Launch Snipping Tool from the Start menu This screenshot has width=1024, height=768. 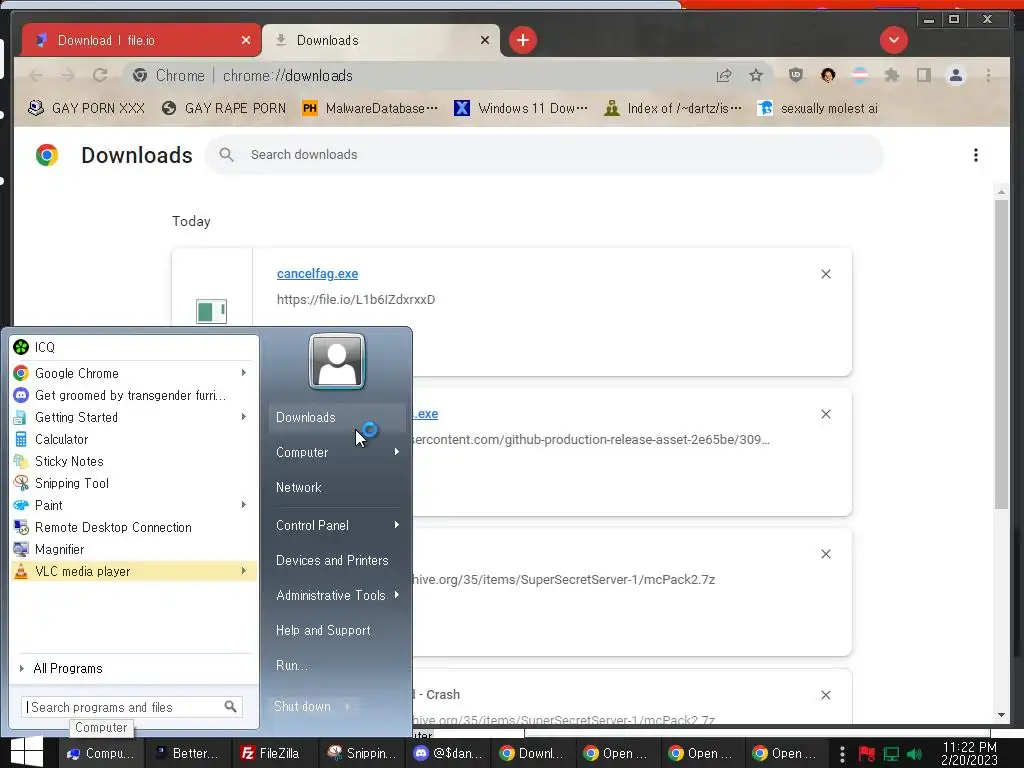tap(134, 483)
